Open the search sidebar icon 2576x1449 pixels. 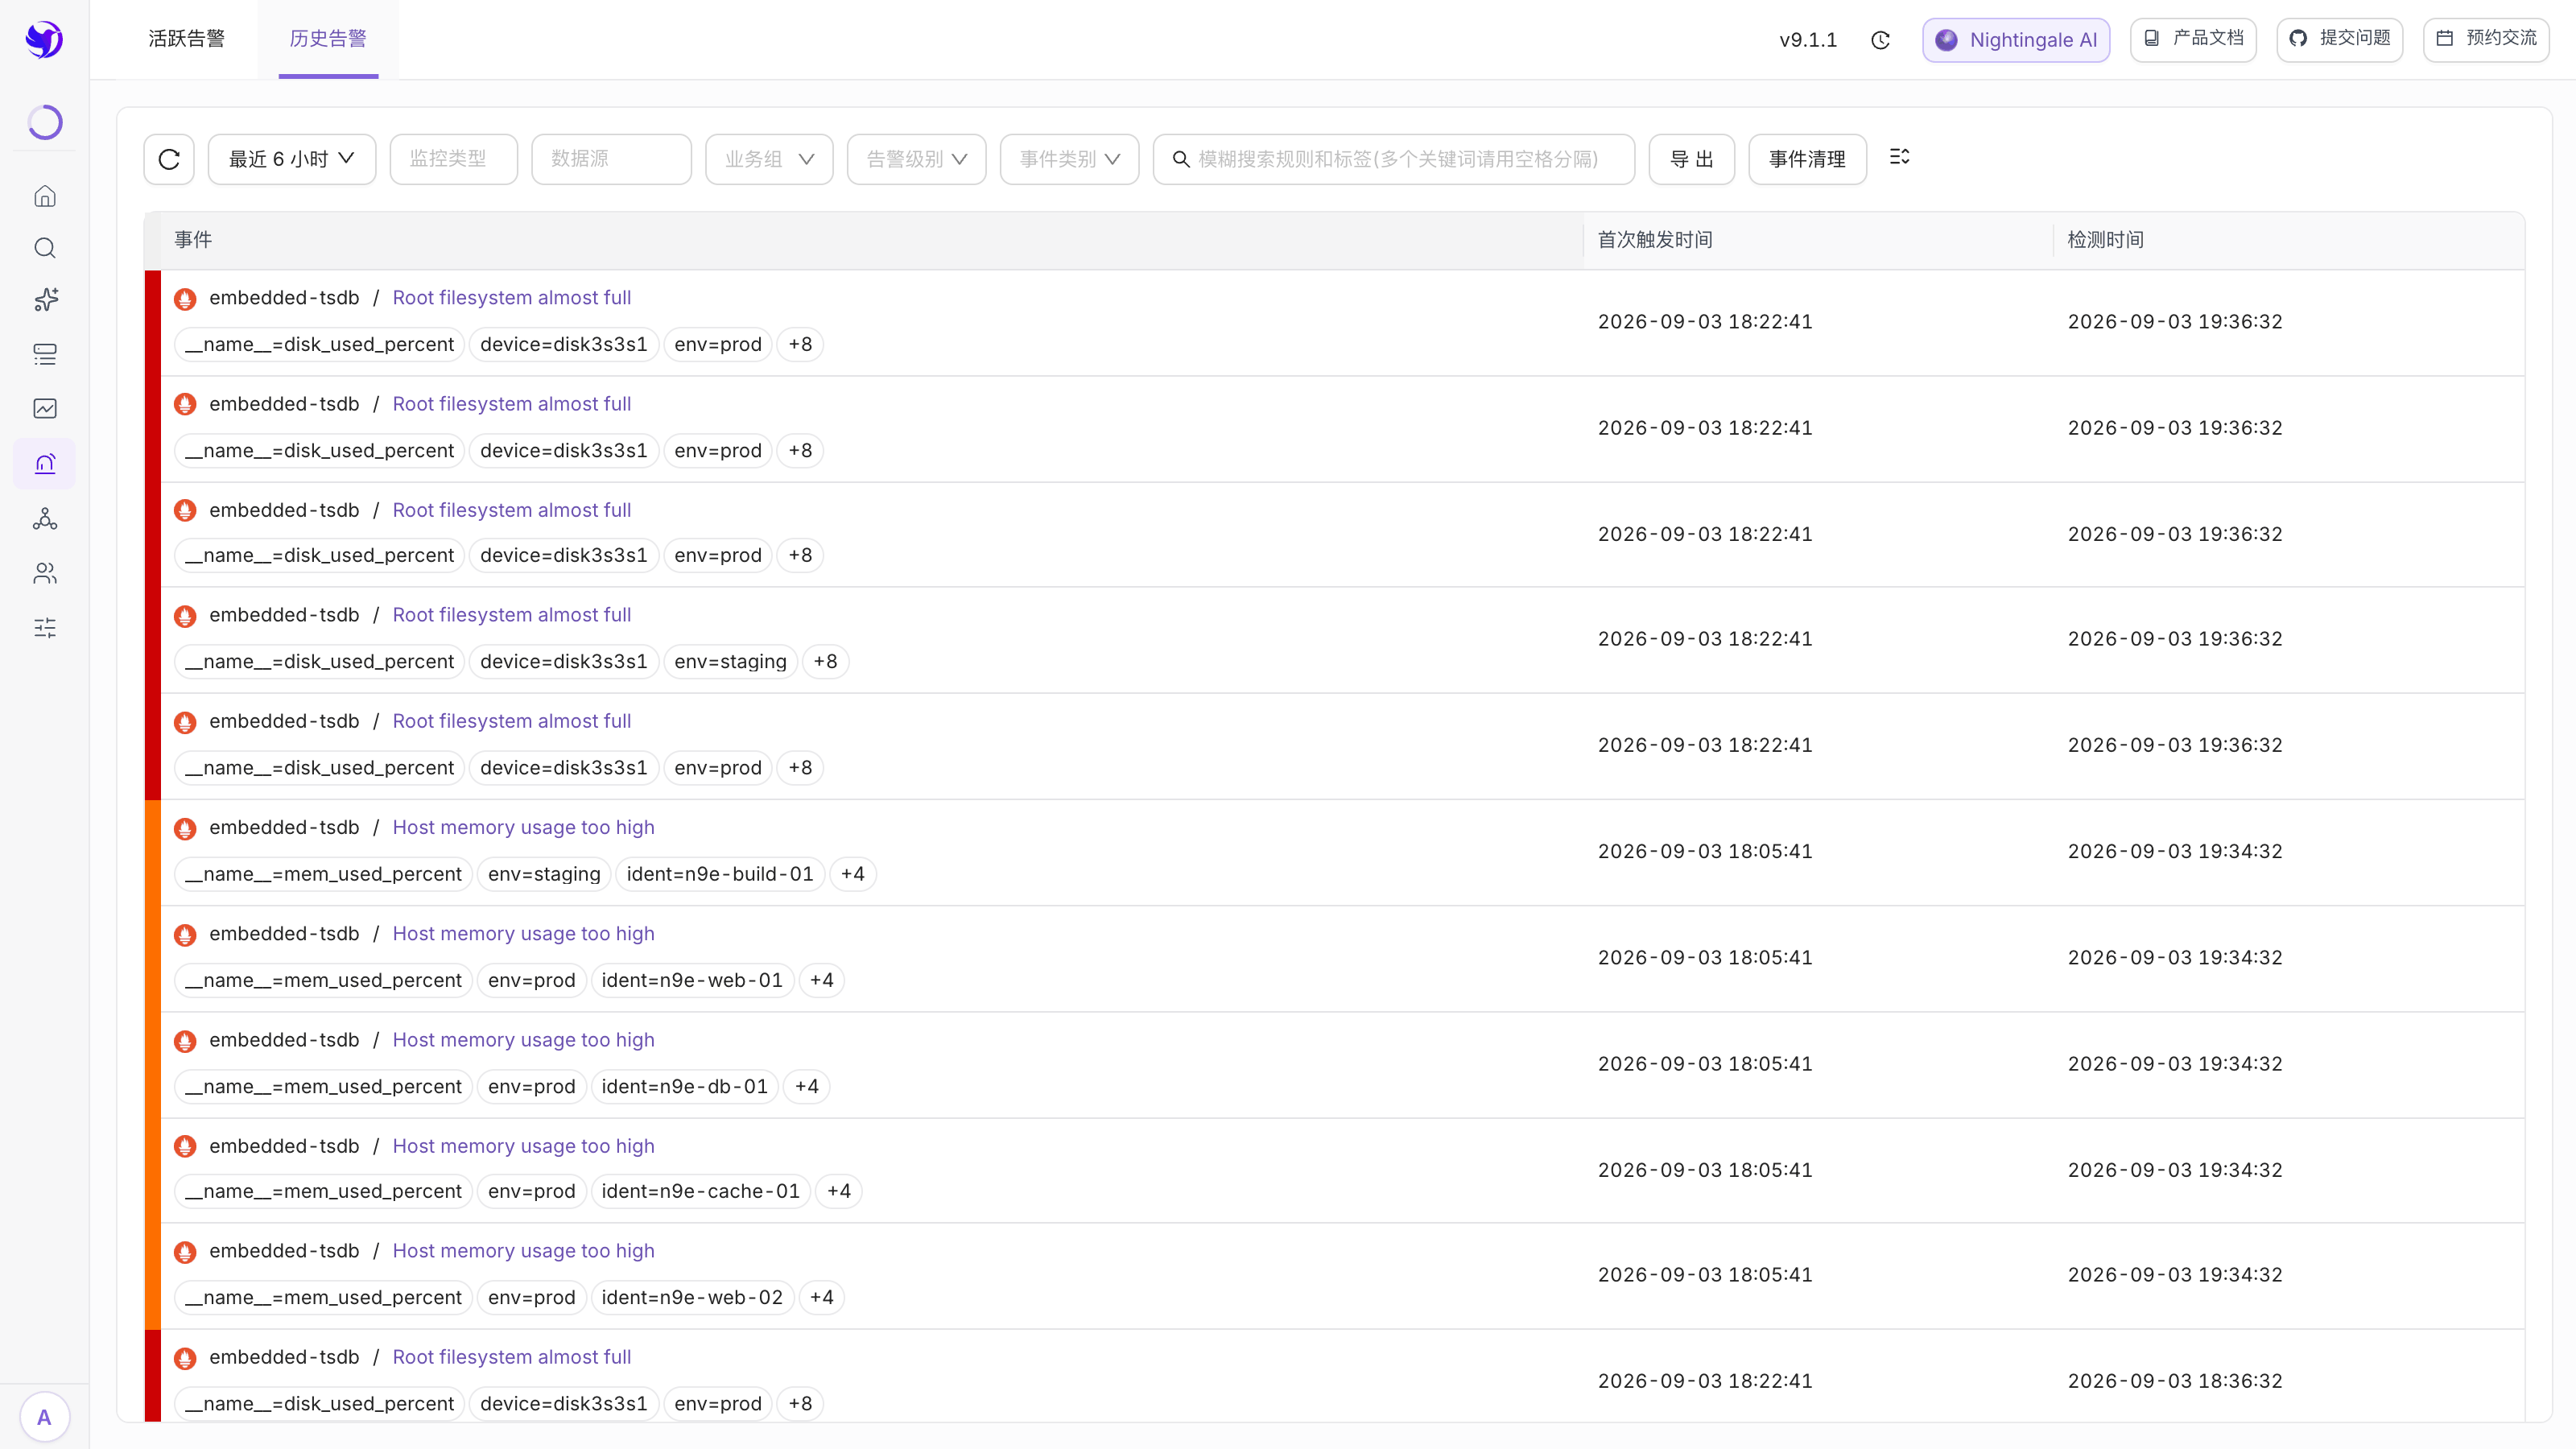[x=45, y=248]
